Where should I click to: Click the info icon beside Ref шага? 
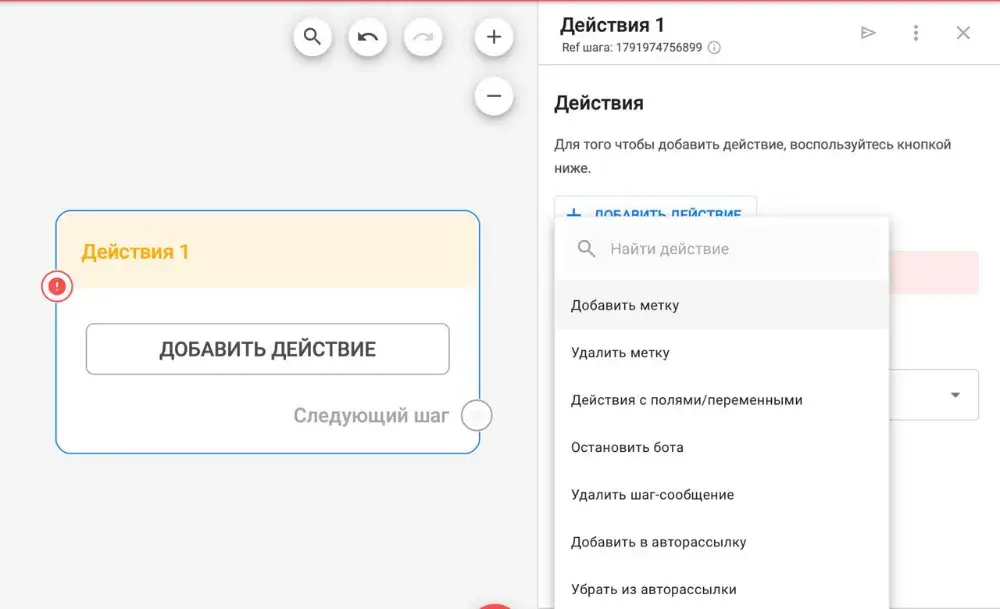(x=714, y=48)
